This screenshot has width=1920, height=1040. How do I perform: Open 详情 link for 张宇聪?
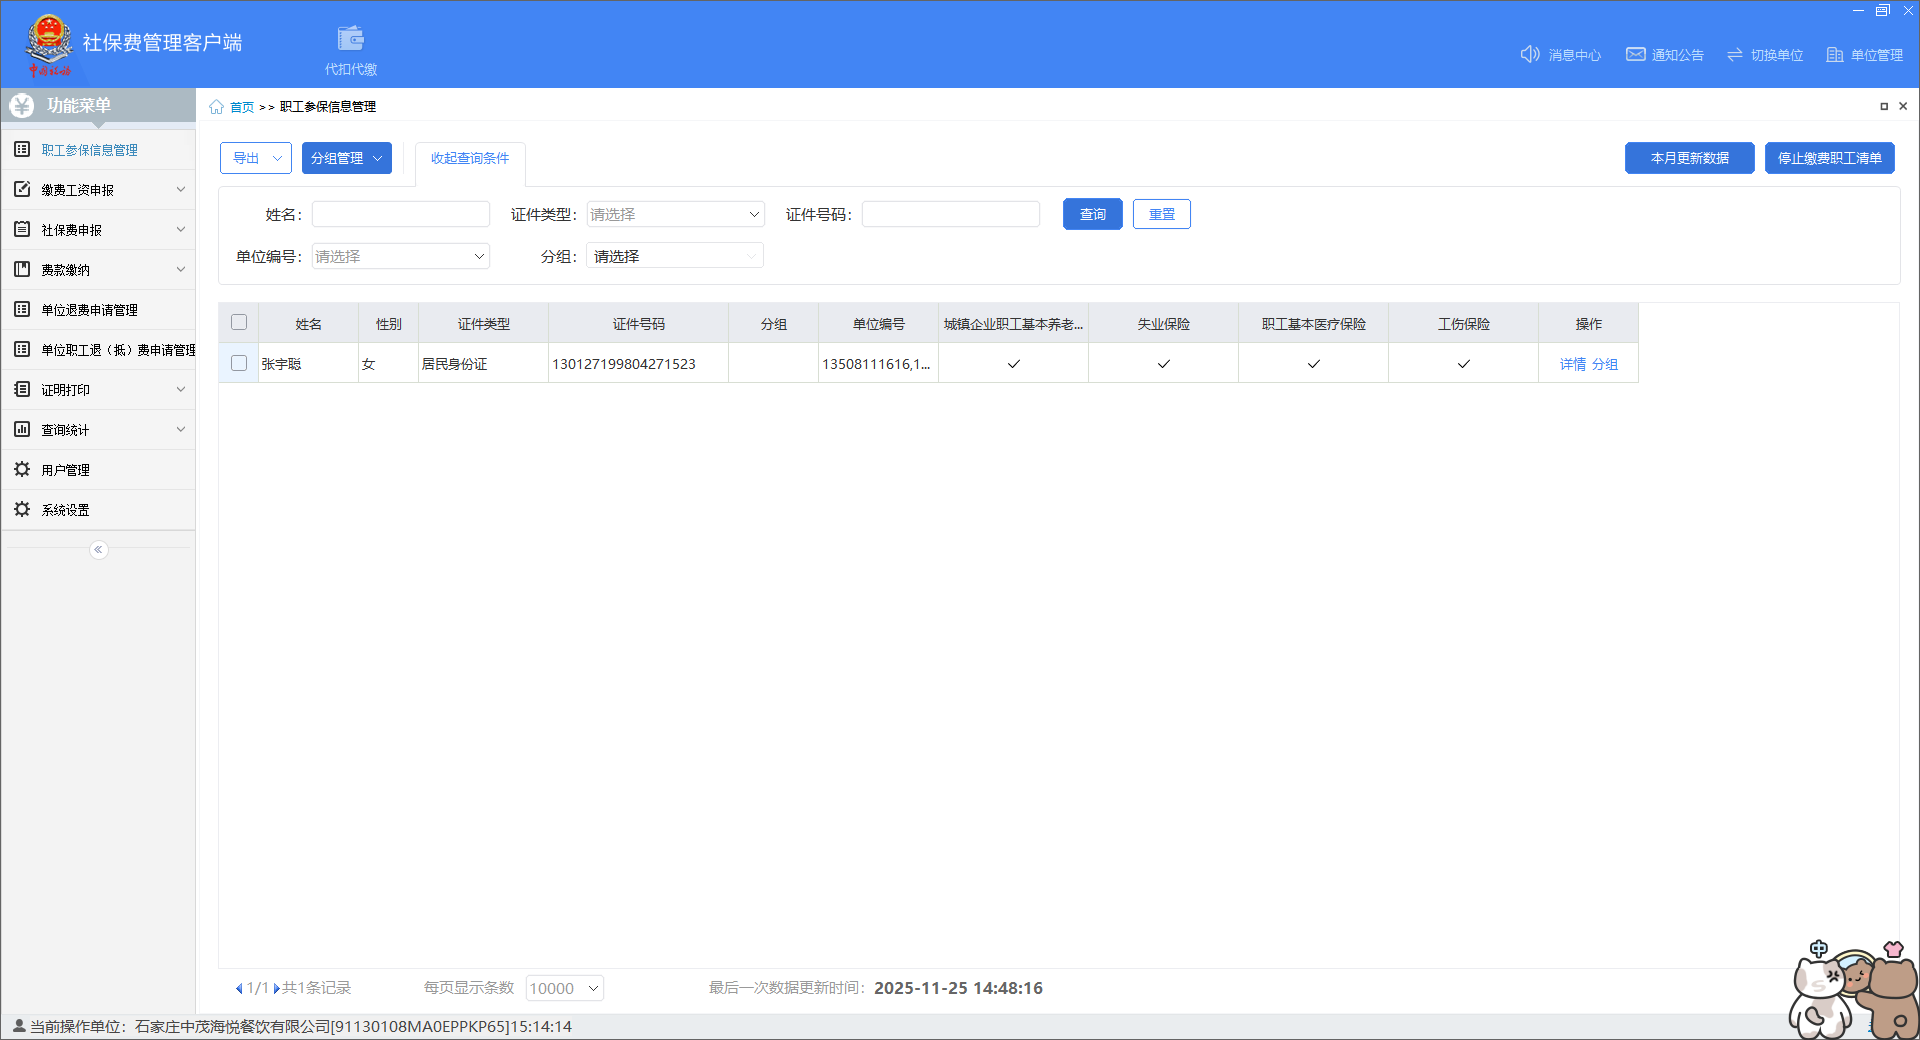pyautogui.click(x=1572, y=364)
